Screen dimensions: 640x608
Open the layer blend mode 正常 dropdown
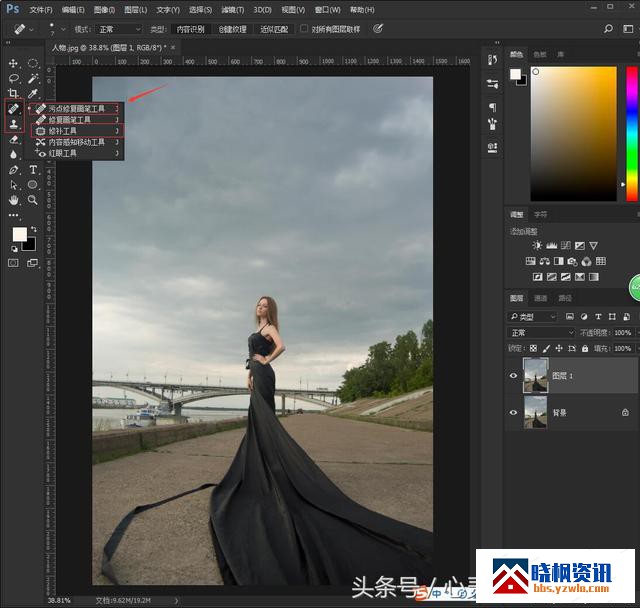point(541,333)
